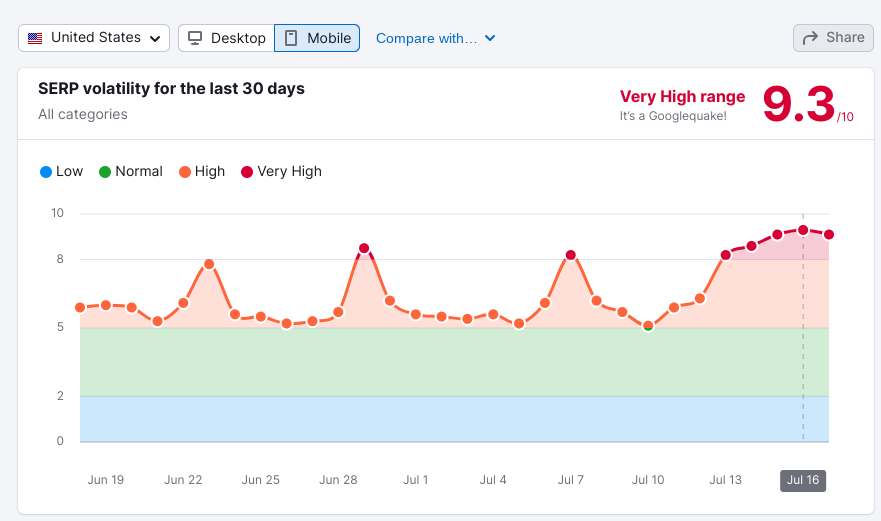Screen dimensions: 881x521
Task: Toggle the High legend series
Action: click(x=202, y=171)
